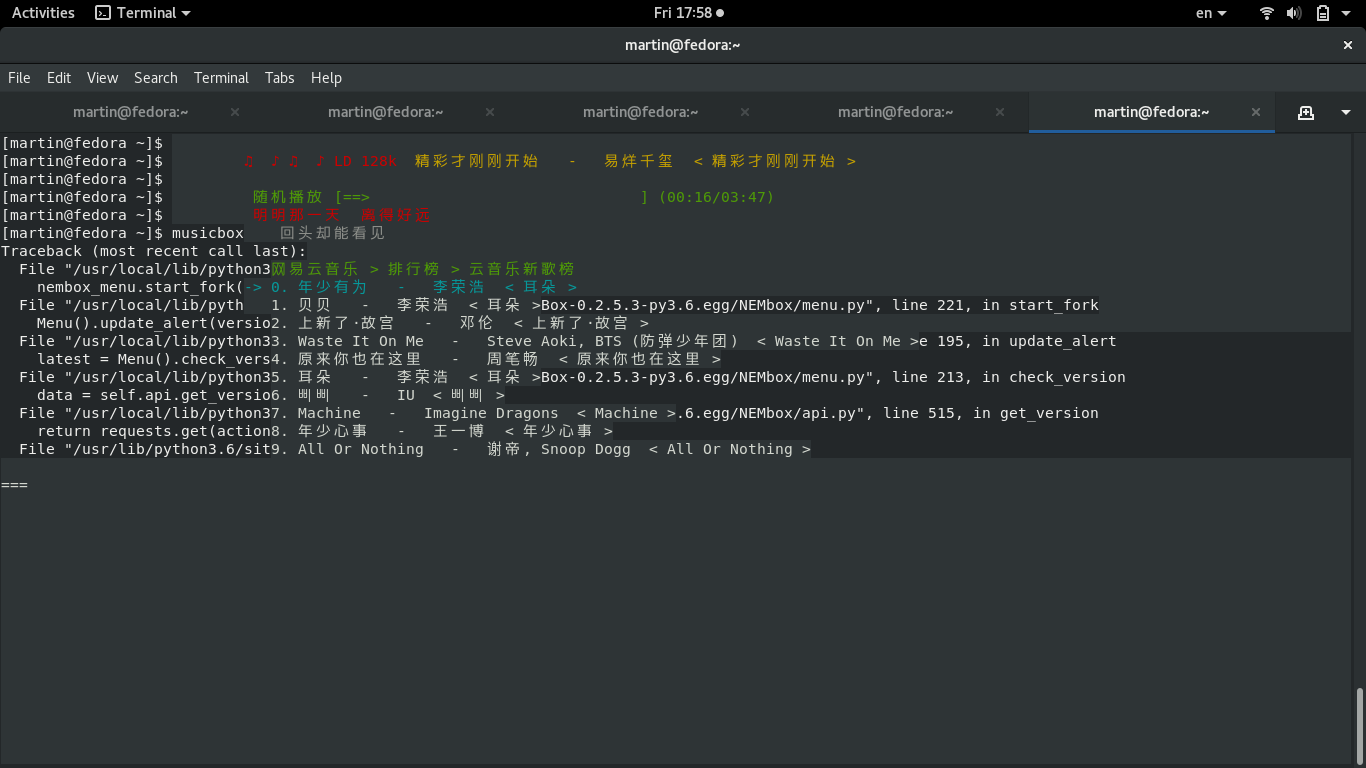Switch to the first martin@fedora:~ tab
Image resolution: width=1366 pixels, height=768 pixels.
coord(130,111)
